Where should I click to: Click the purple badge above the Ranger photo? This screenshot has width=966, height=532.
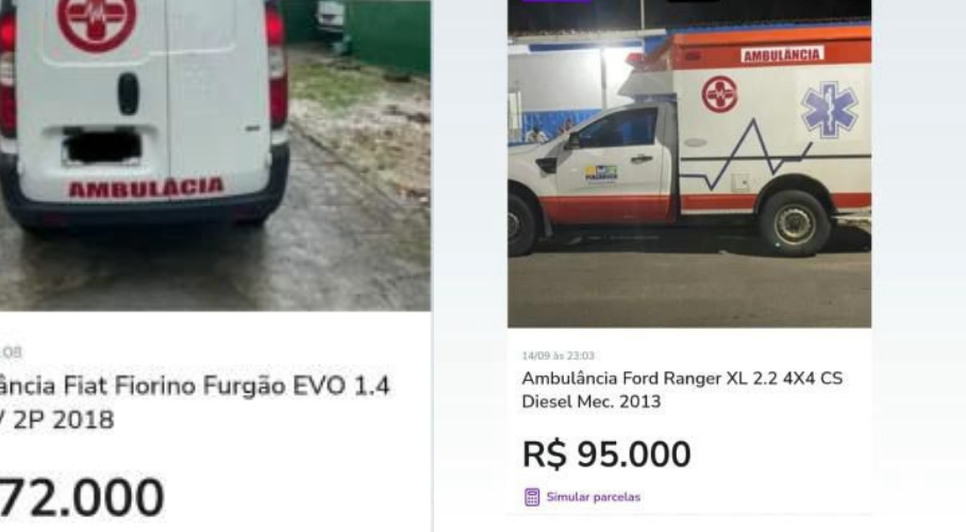[x=556, y=1]
